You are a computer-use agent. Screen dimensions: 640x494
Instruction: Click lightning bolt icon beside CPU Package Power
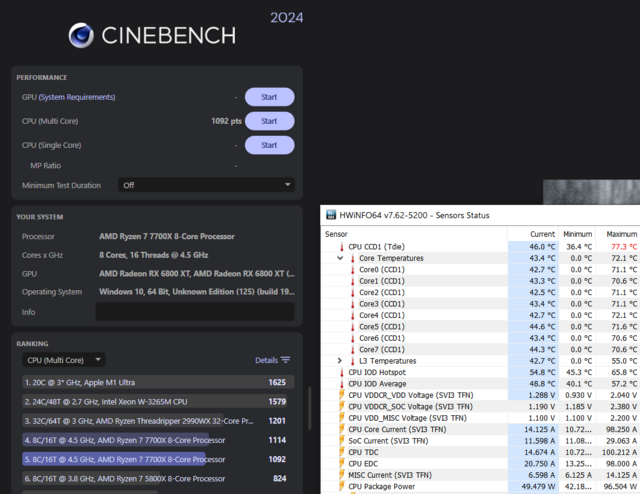341,486
